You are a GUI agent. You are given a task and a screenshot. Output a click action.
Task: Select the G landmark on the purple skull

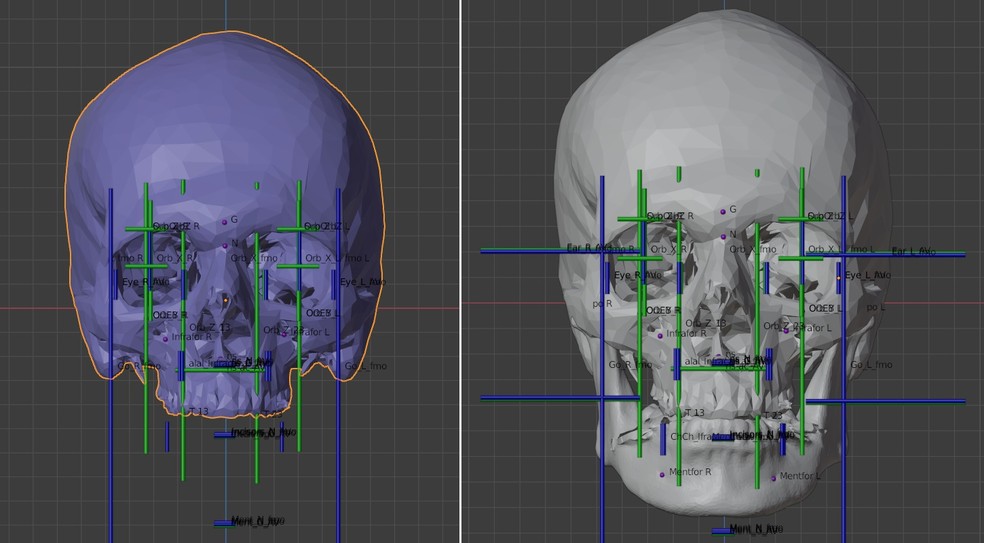224,222
